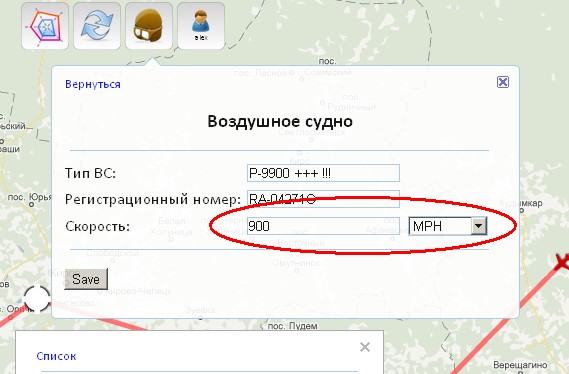Open the Список link
569x374 pixels.
click(x=56, y=356)
